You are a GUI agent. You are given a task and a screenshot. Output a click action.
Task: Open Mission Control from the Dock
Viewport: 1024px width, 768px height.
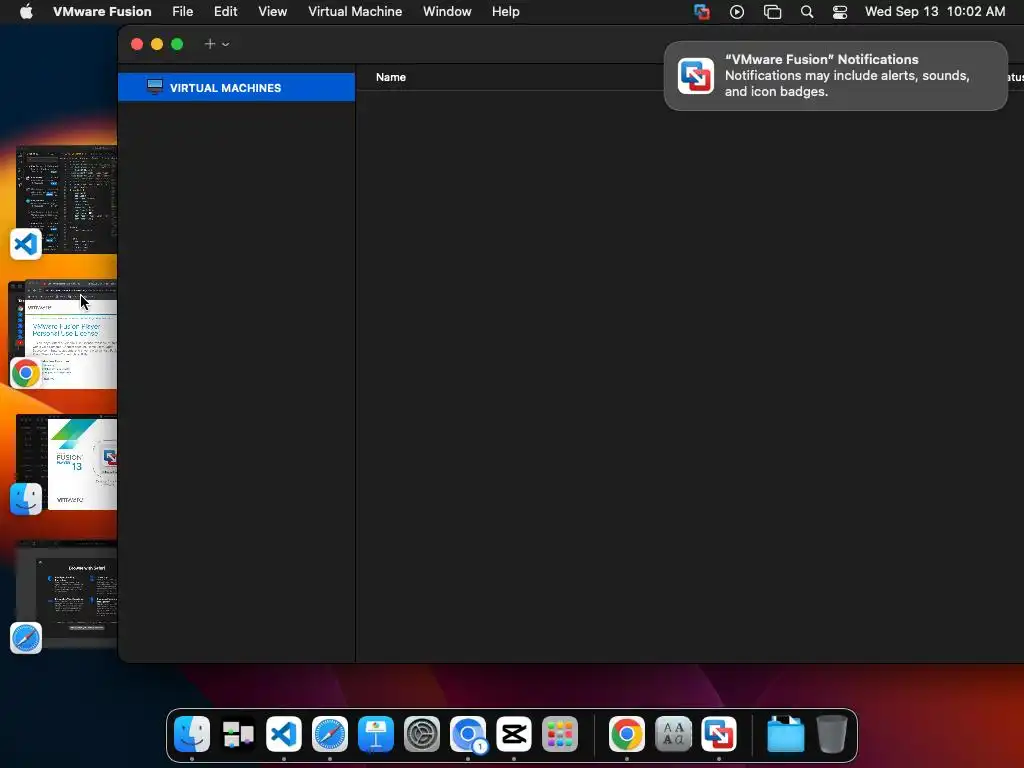[238, 734]
